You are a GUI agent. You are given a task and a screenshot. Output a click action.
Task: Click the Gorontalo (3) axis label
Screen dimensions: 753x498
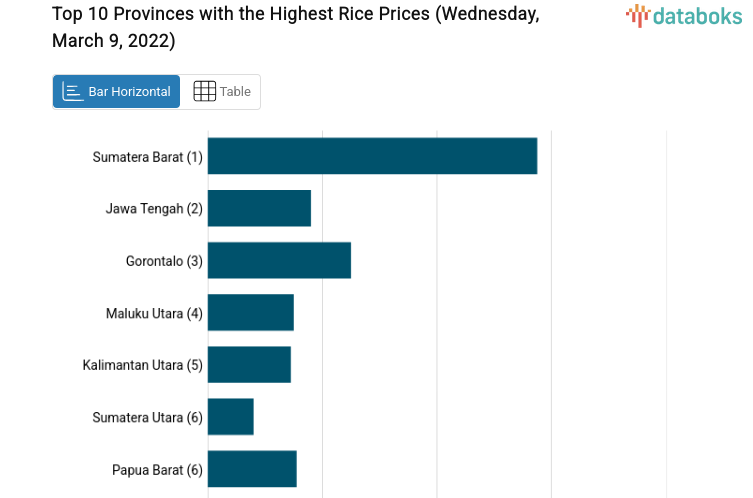point(164,261)
